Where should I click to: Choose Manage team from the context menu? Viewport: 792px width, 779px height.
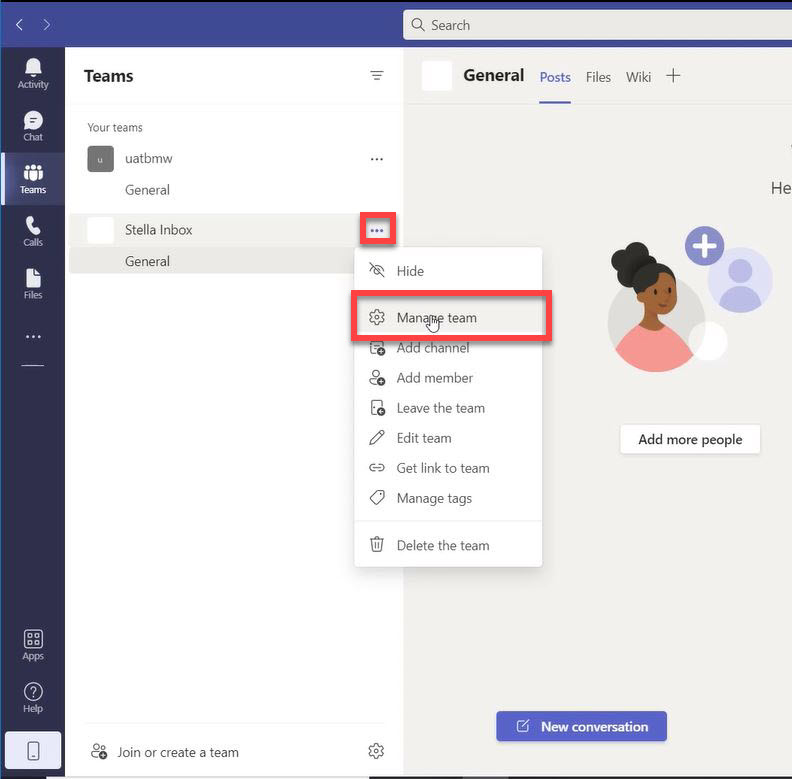coord(448,318)
